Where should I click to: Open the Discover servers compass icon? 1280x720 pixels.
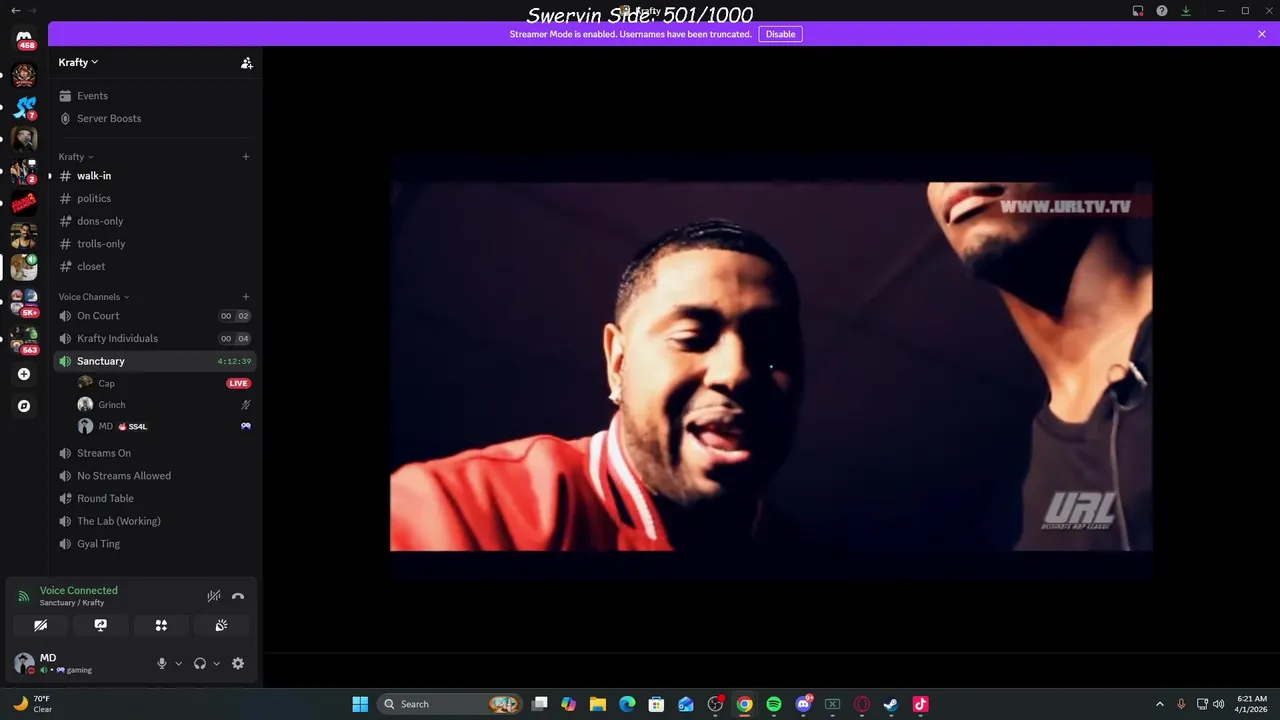[24, 406]
